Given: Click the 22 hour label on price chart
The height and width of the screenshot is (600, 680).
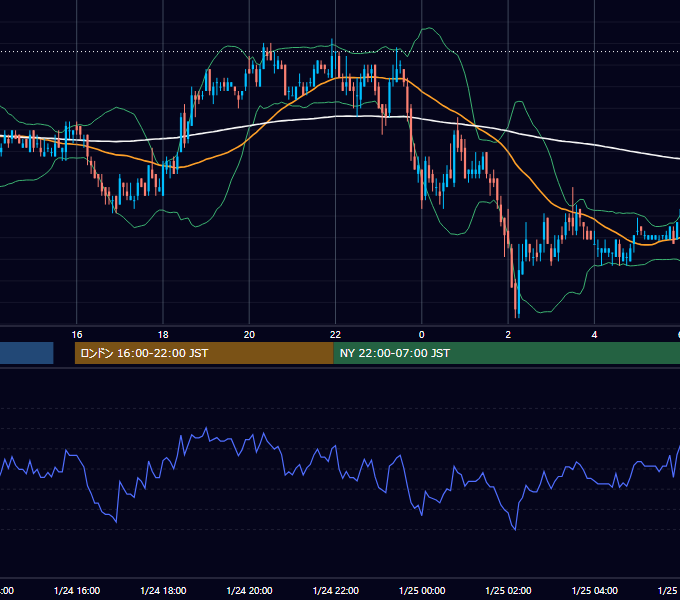Looking at the screenshot, I should [x=335, y=335].
